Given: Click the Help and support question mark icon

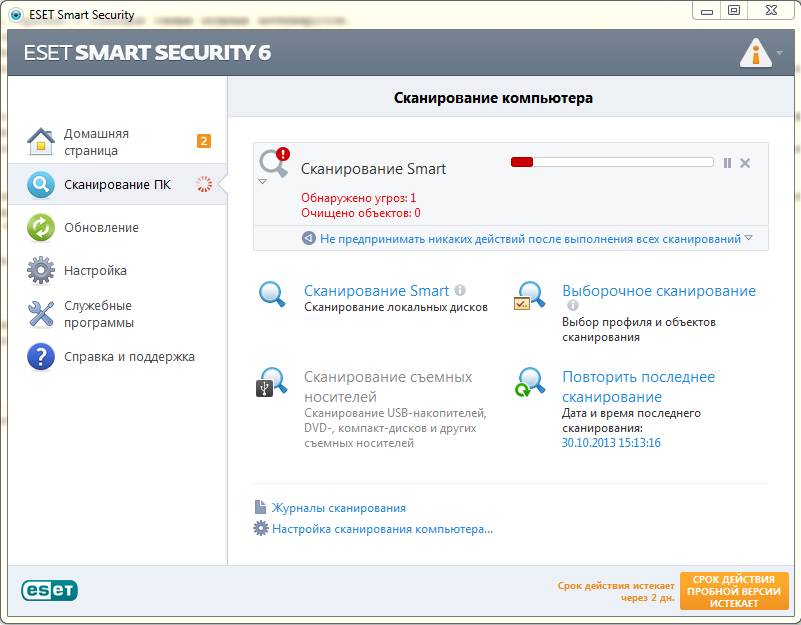Looking at the screenshot, I should pos(41,357).
